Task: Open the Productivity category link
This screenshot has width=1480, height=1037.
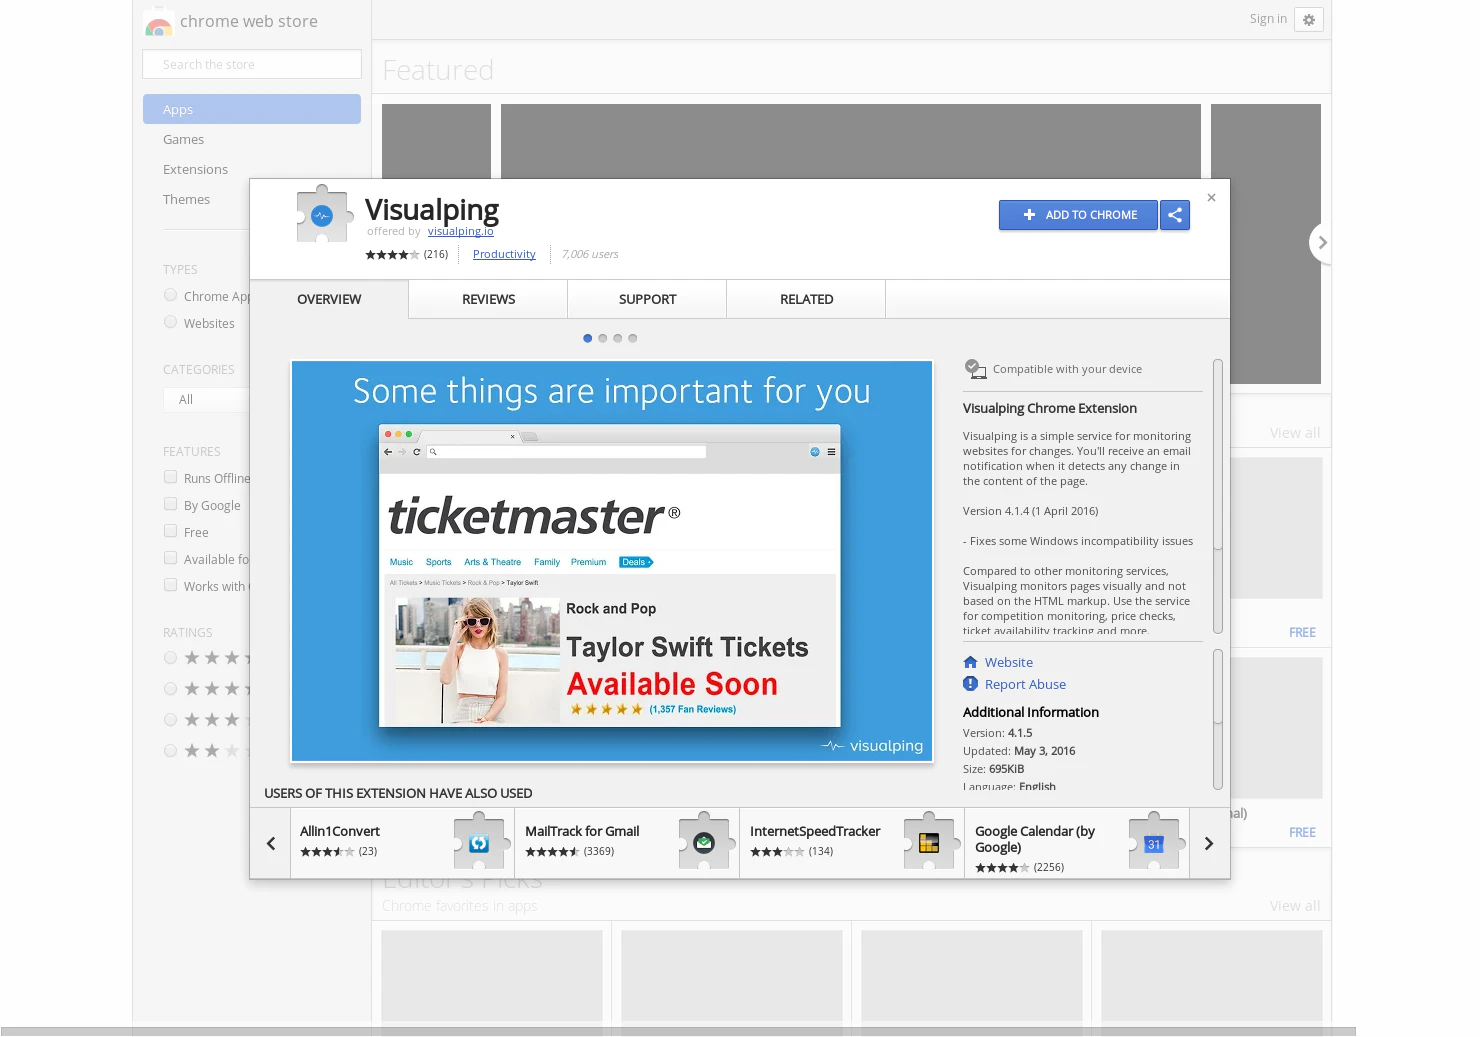Action: [x=504, y=255]
